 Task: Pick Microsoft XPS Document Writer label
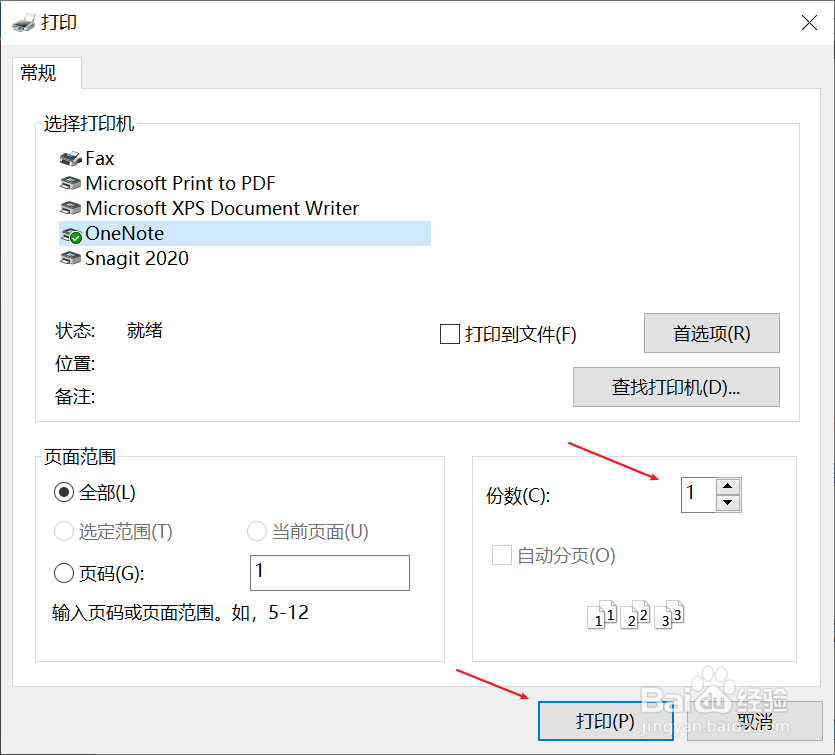[222, 208]
